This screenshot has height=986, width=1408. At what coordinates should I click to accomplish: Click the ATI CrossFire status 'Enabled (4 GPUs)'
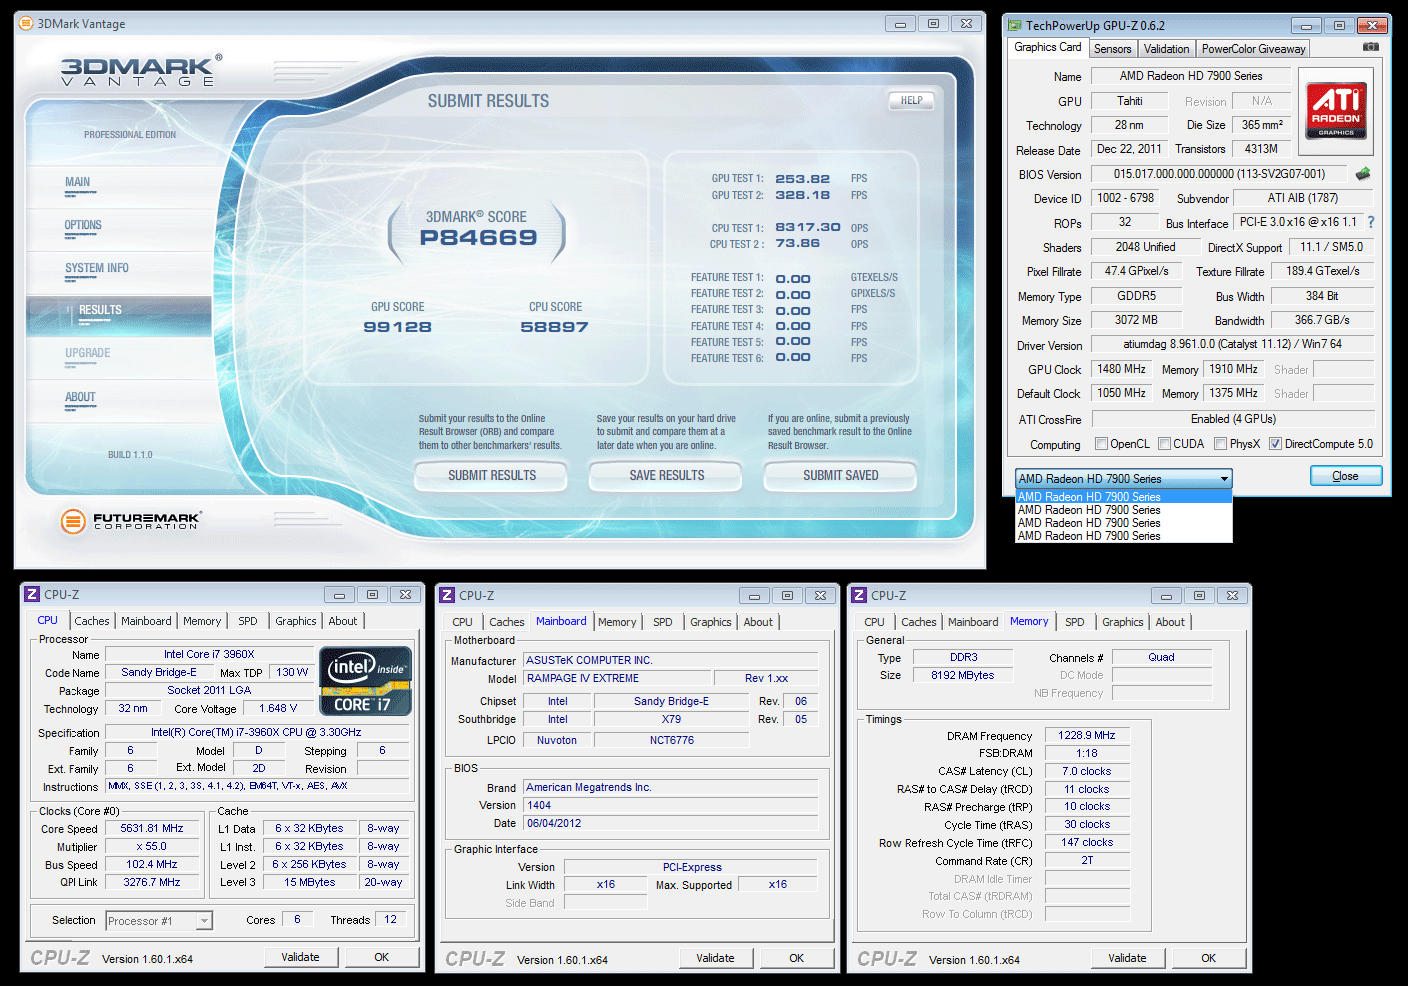(1232, 419)
